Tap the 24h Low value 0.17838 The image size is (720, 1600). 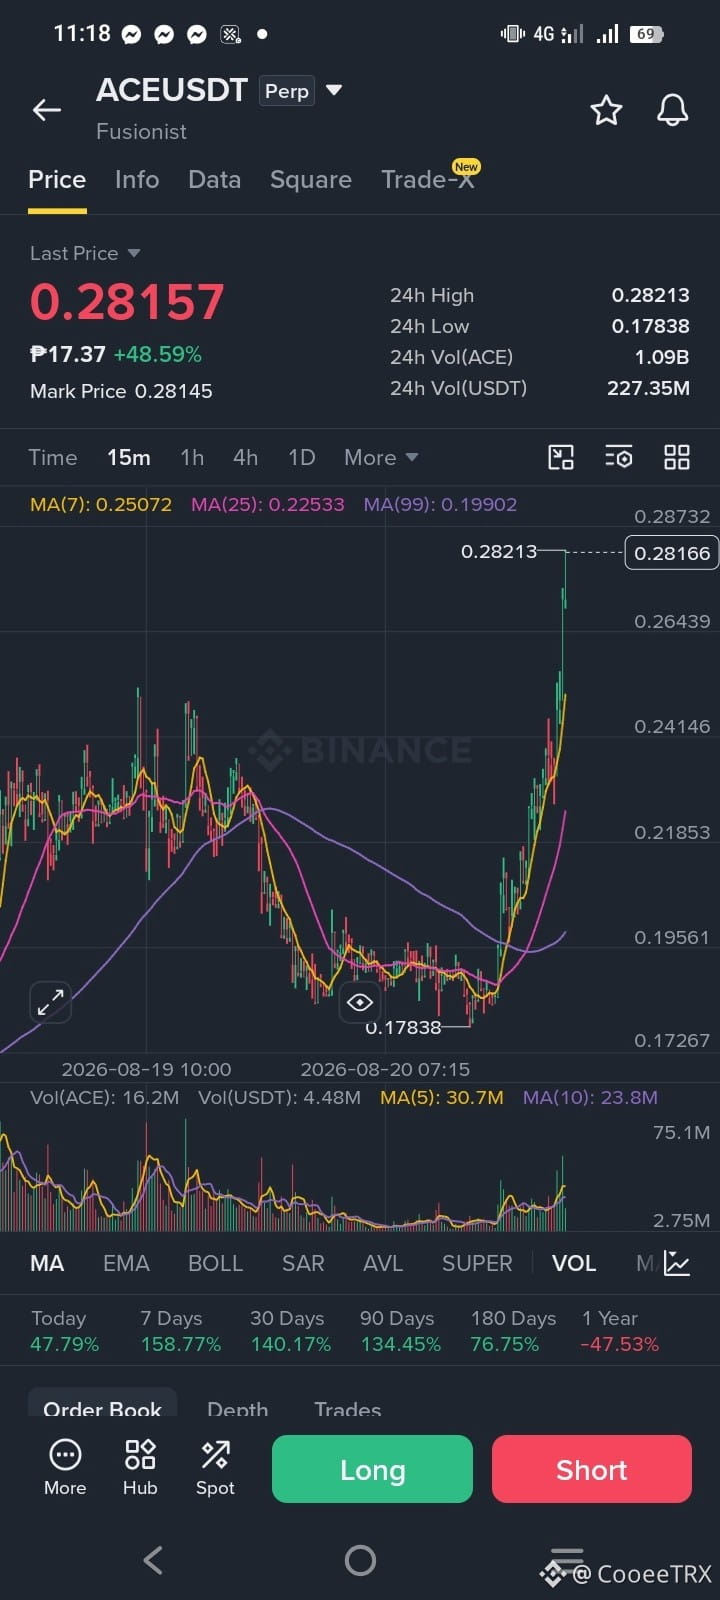pyautogui.click(x=651, y=326)
